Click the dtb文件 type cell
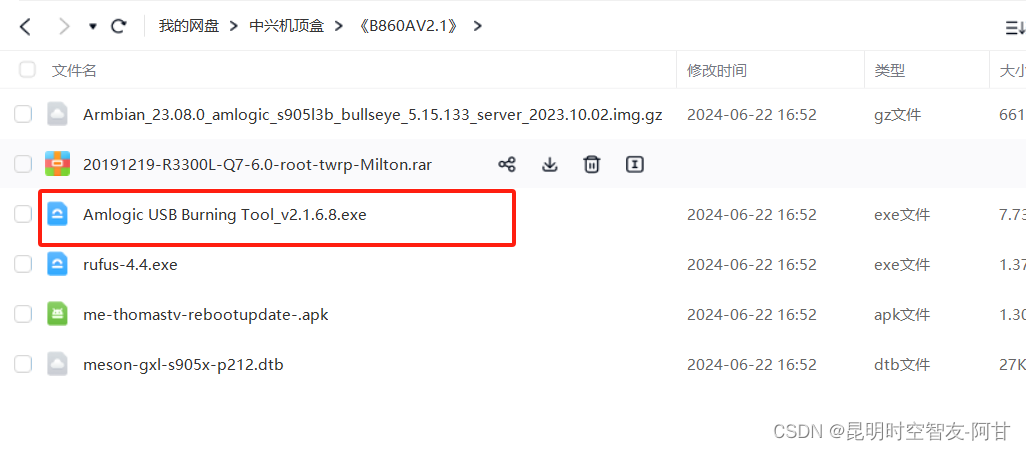This screenshot has height=450, width=1026. pyautogui.click(x=902, y=364)
